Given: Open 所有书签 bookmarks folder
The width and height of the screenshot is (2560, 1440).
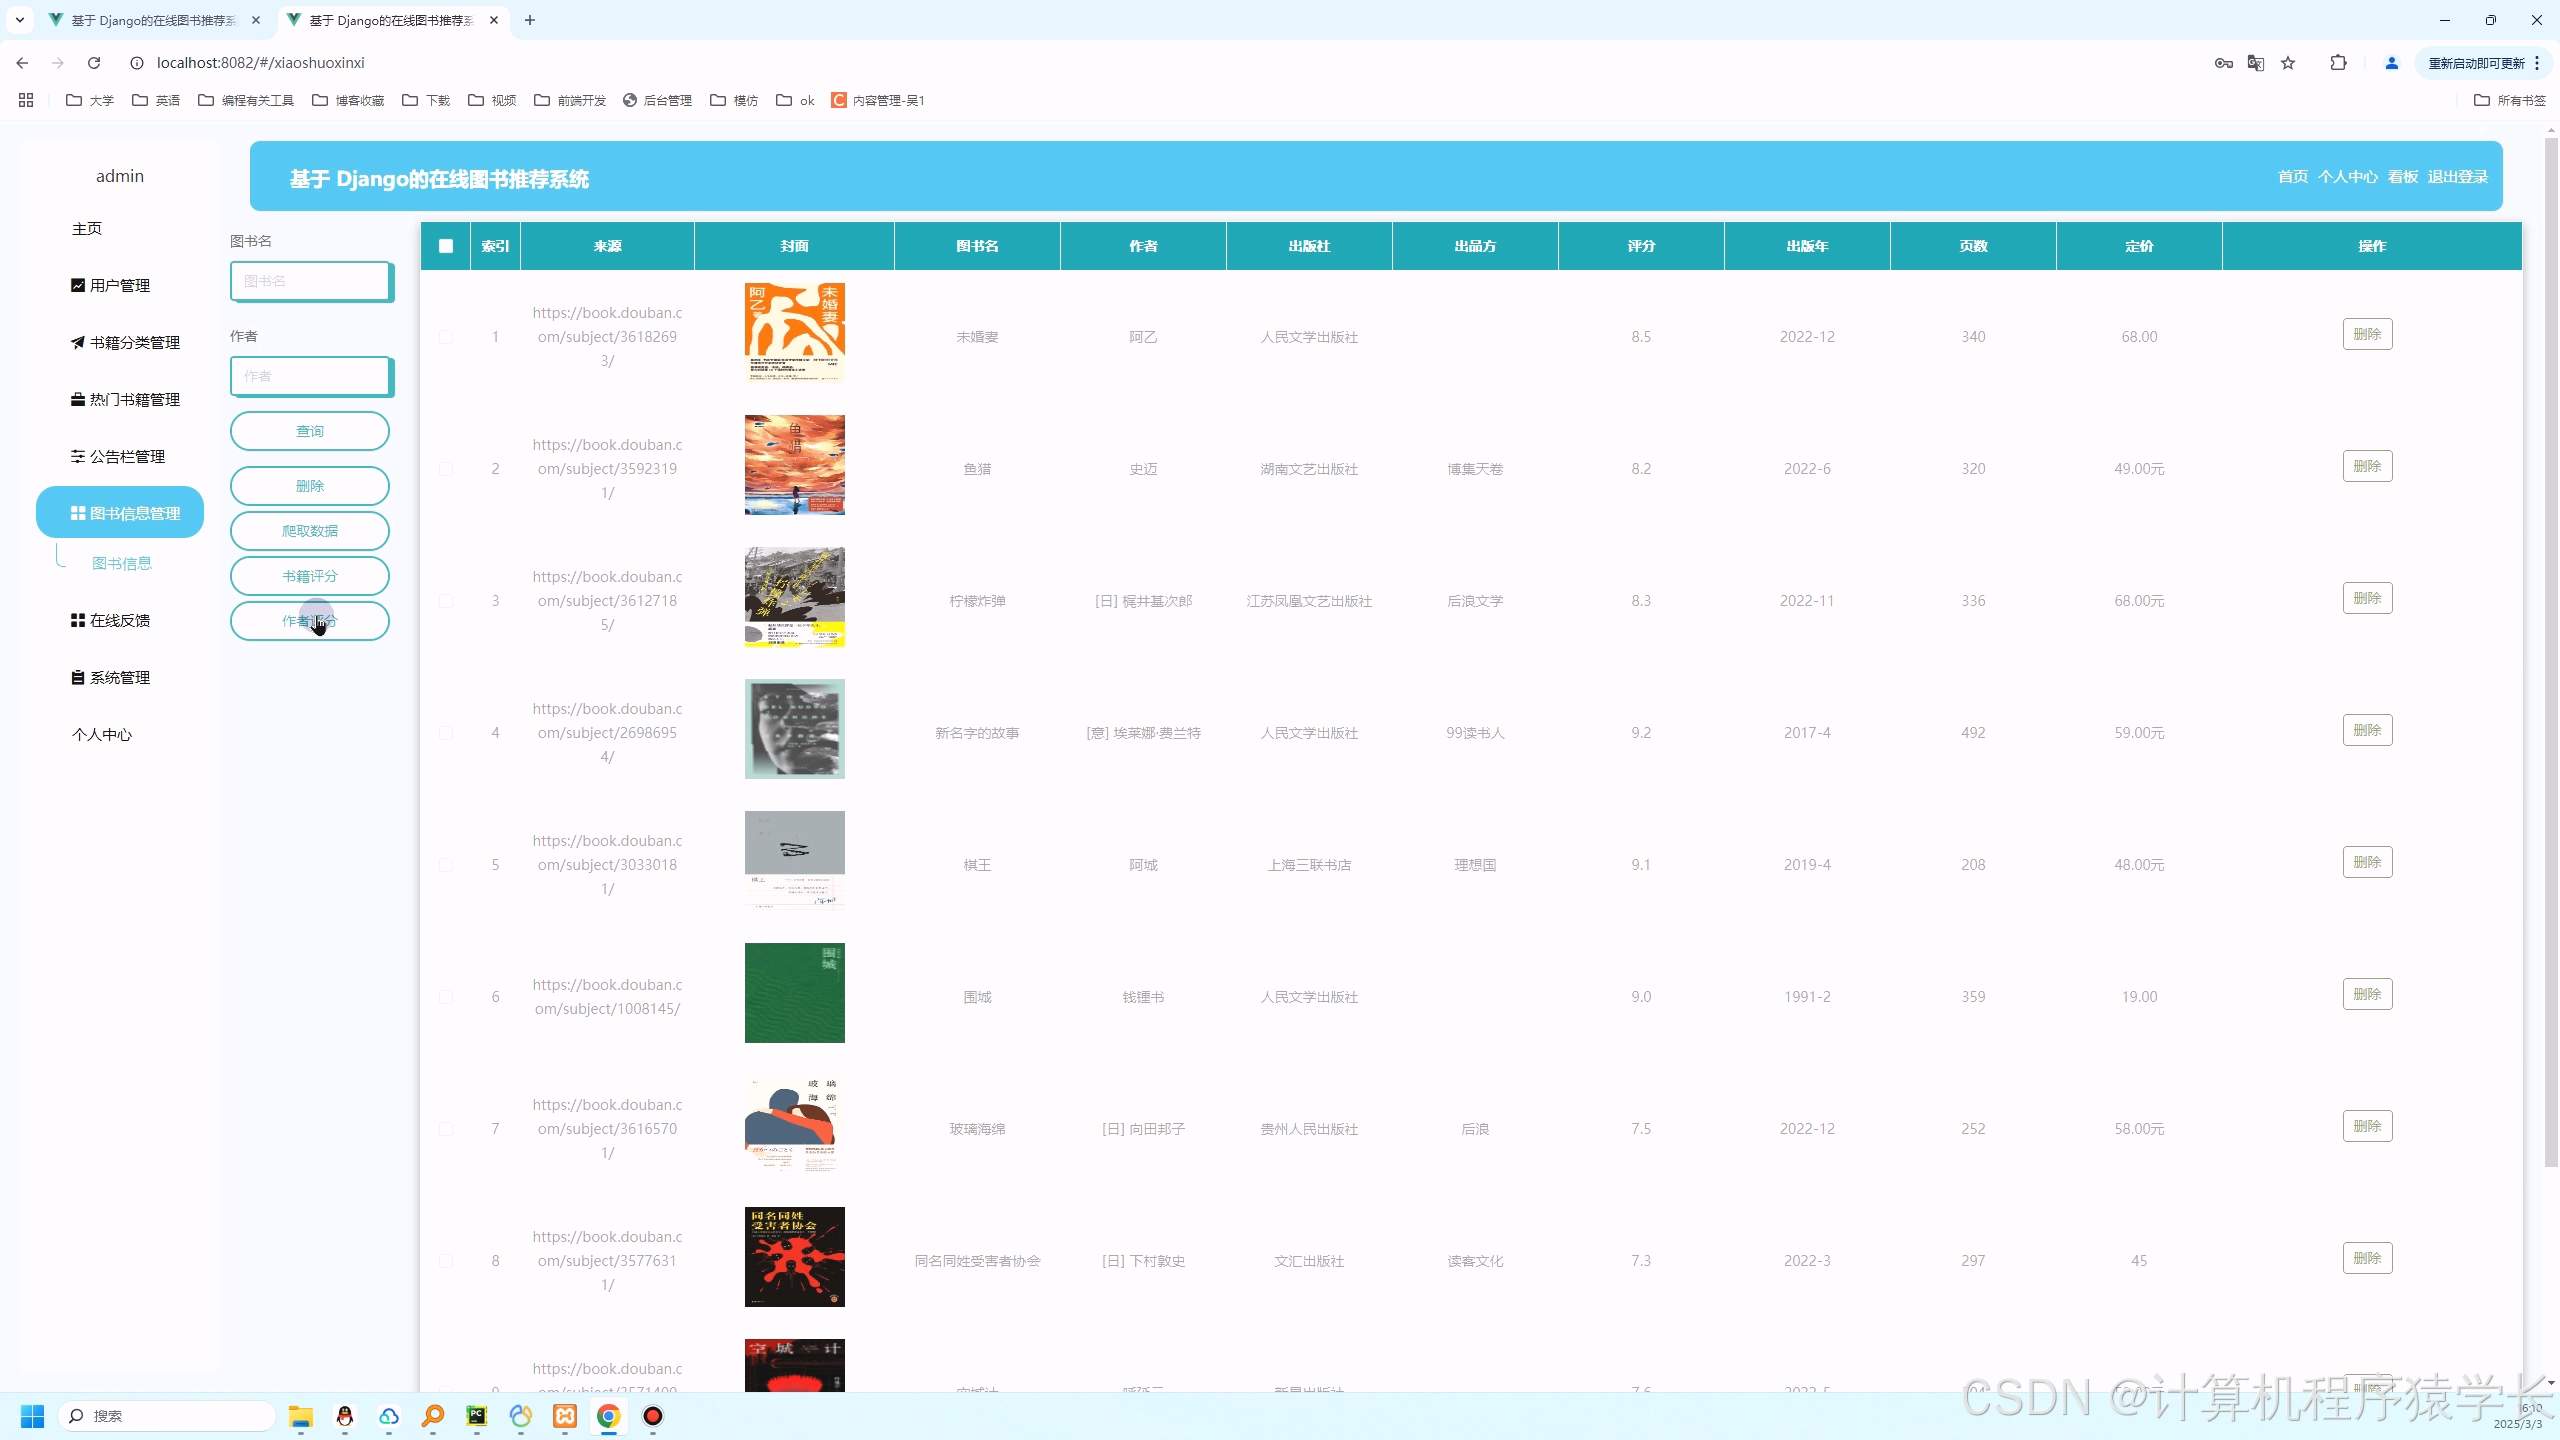Looking at the screenshot, I should coord(2510,100).
